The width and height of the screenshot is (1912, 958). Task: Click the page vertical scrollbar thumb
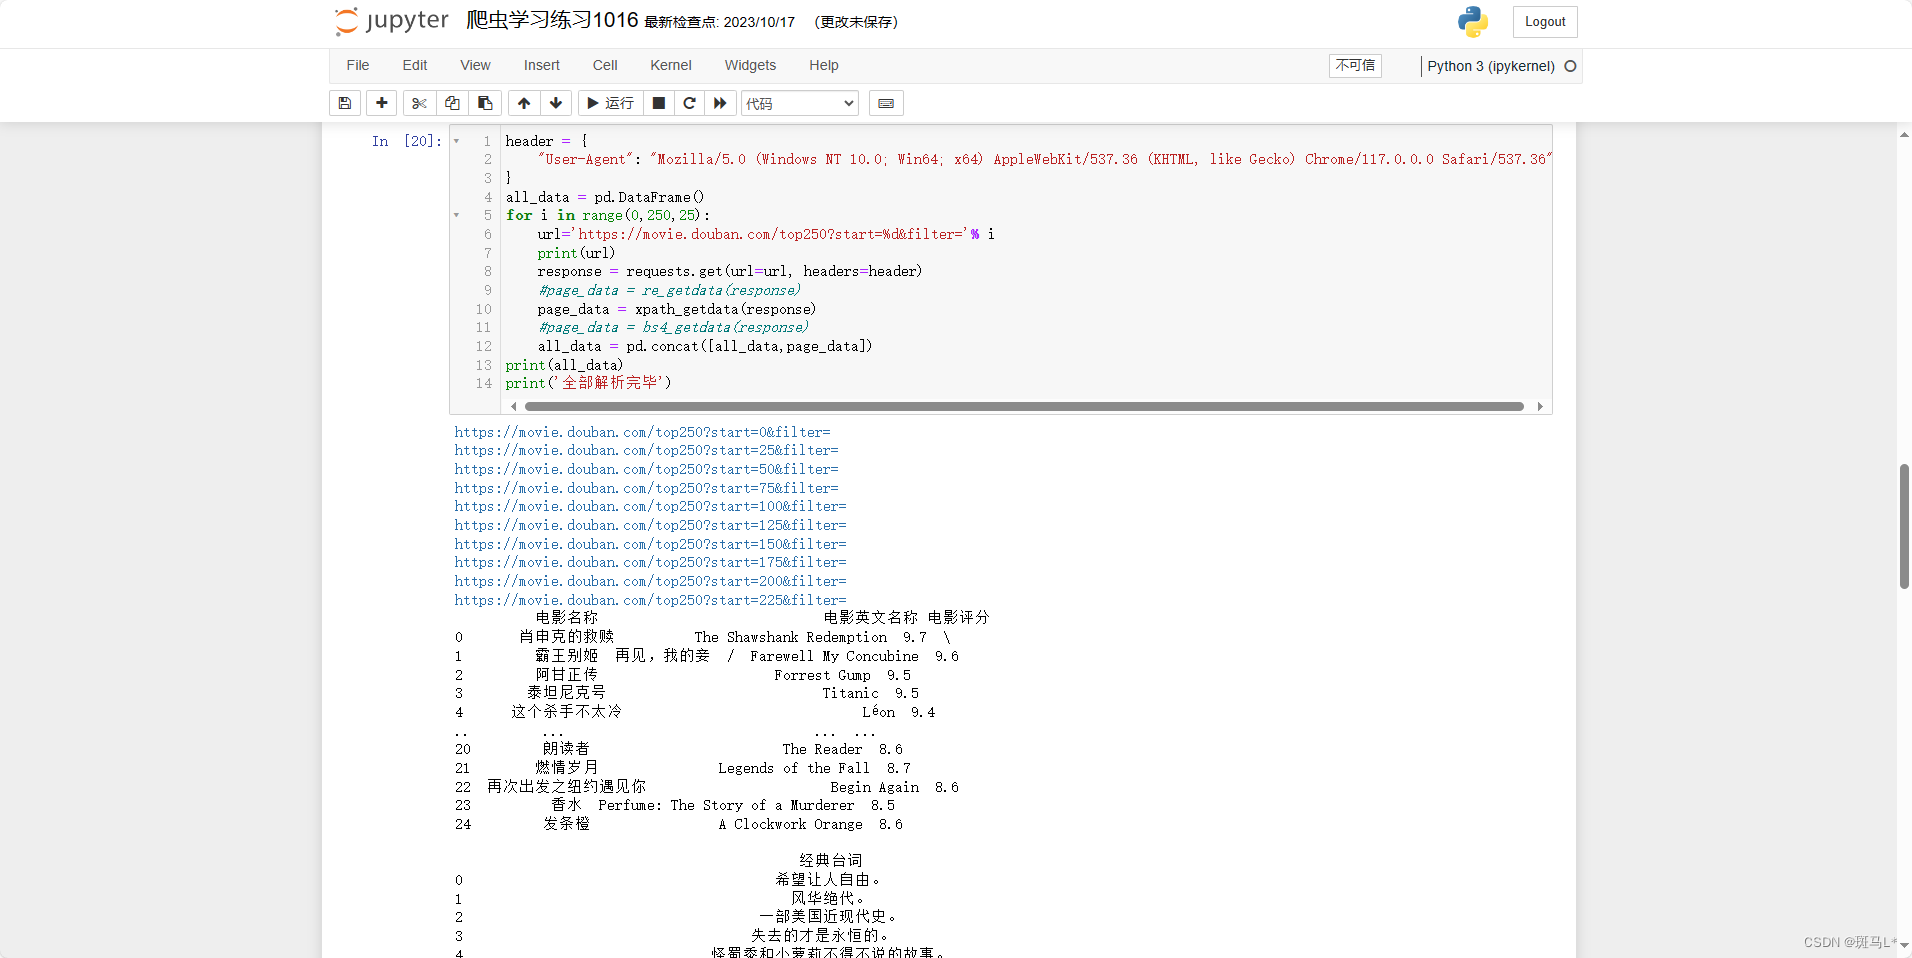click(x=1904, y=526)
